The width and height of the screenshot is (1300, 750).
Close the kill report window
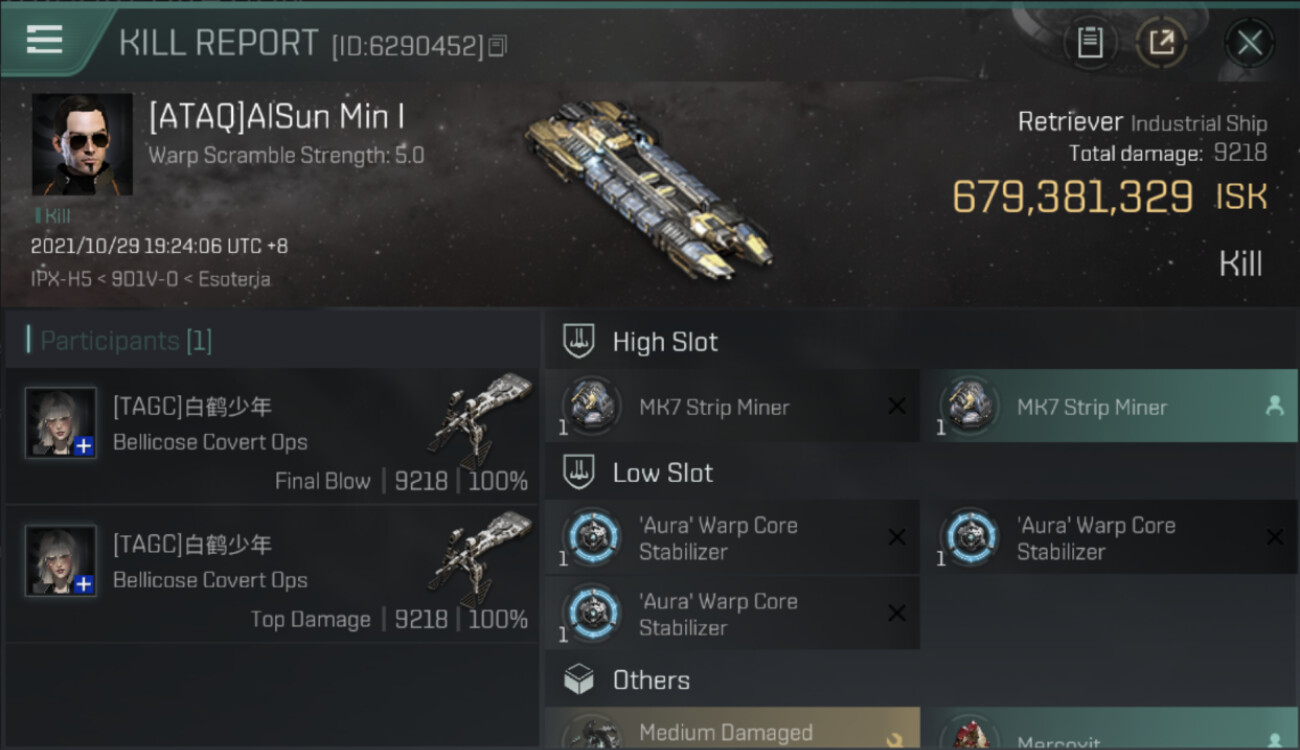click(x=1249, y=43)
